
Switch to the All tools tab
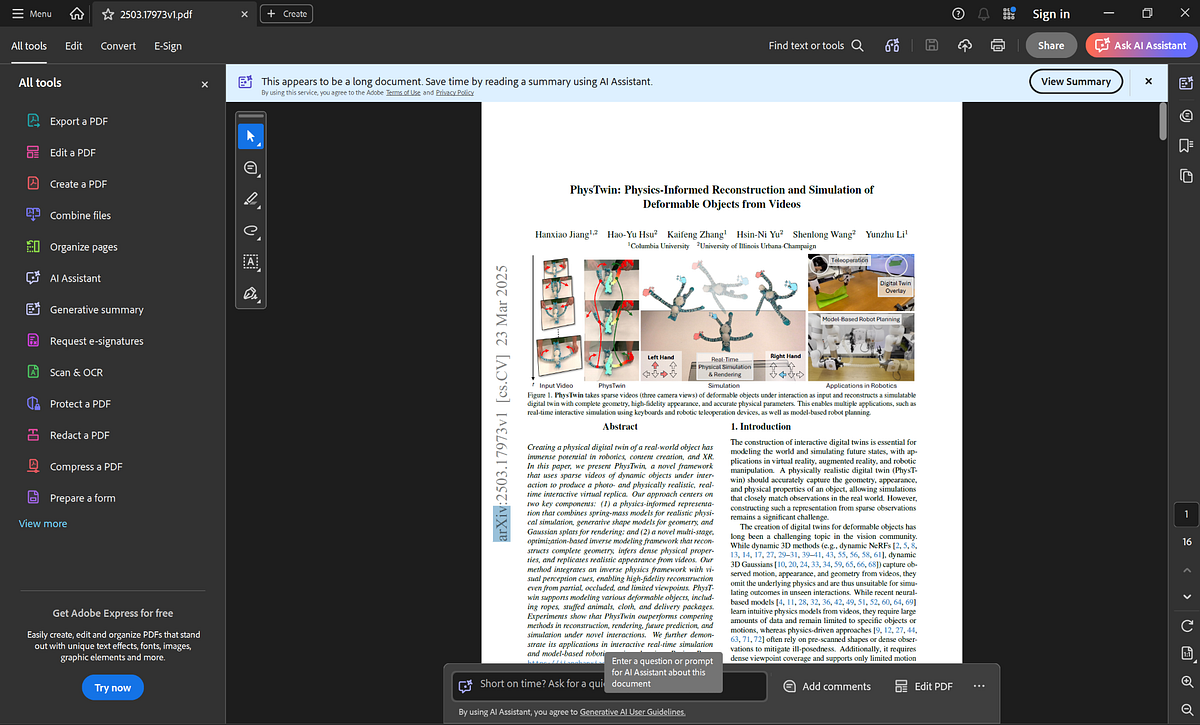[29, 46]
